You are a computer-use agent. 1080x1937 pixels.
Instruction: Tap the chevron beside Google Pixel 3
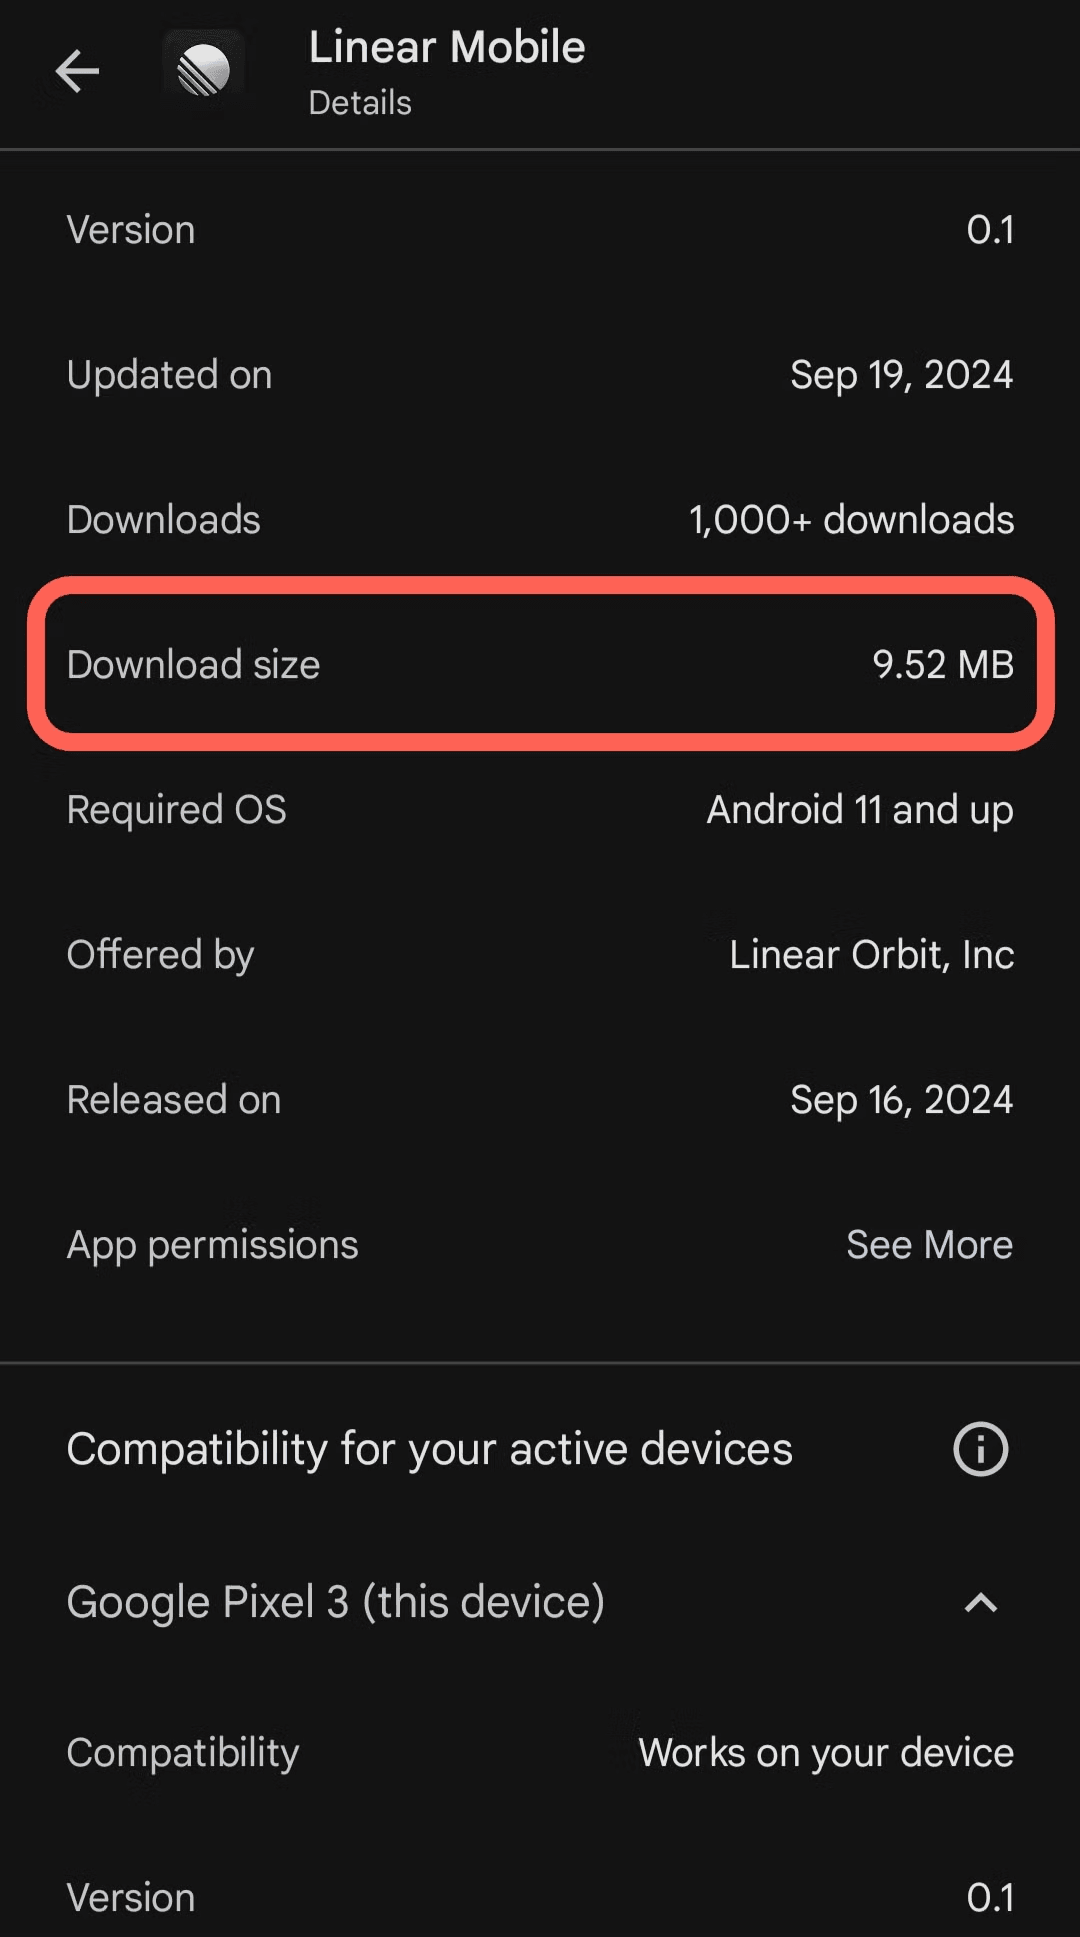[983, 1603]
